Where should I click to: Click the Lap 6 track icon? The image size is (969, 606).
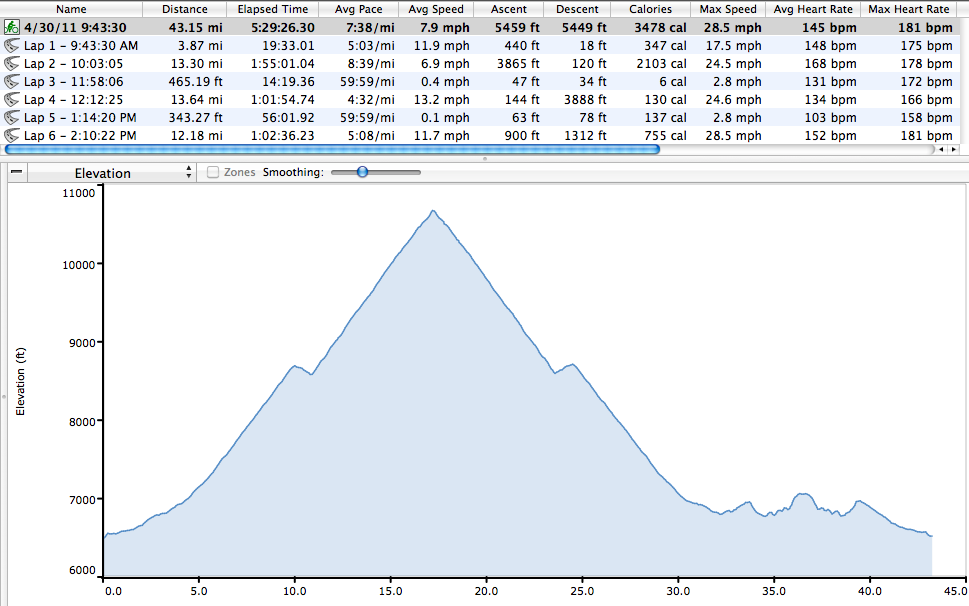[12, 135]
